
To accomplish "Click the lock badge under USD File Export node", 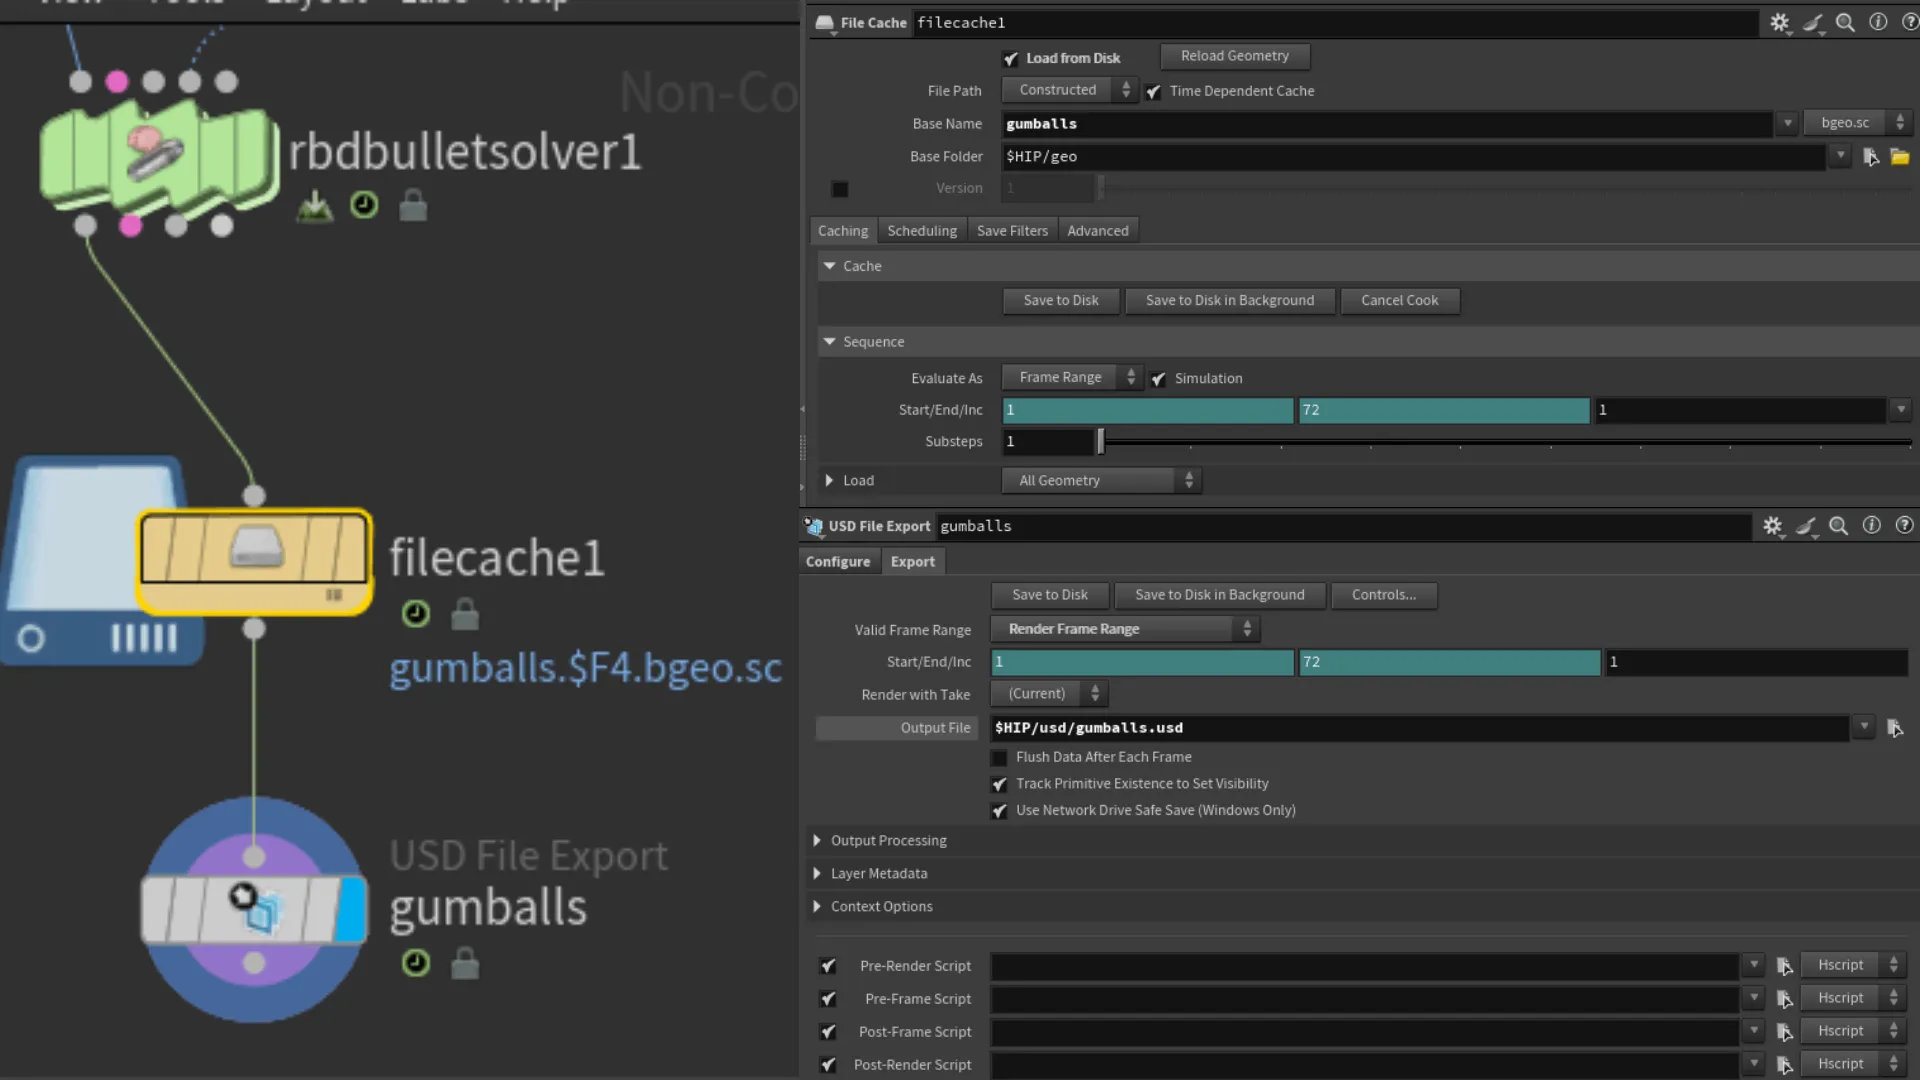I will (x=465, y=963).
